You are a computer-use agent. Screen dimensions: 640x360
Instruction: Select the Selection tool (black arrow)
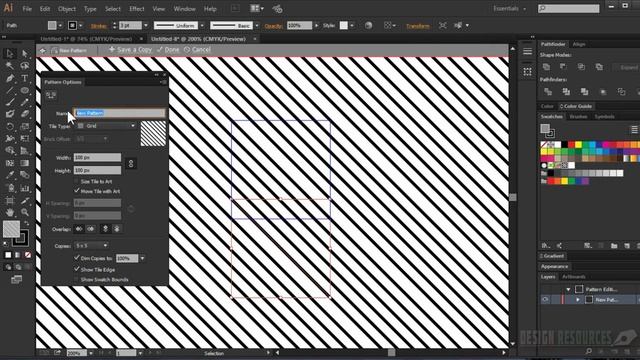10,53
